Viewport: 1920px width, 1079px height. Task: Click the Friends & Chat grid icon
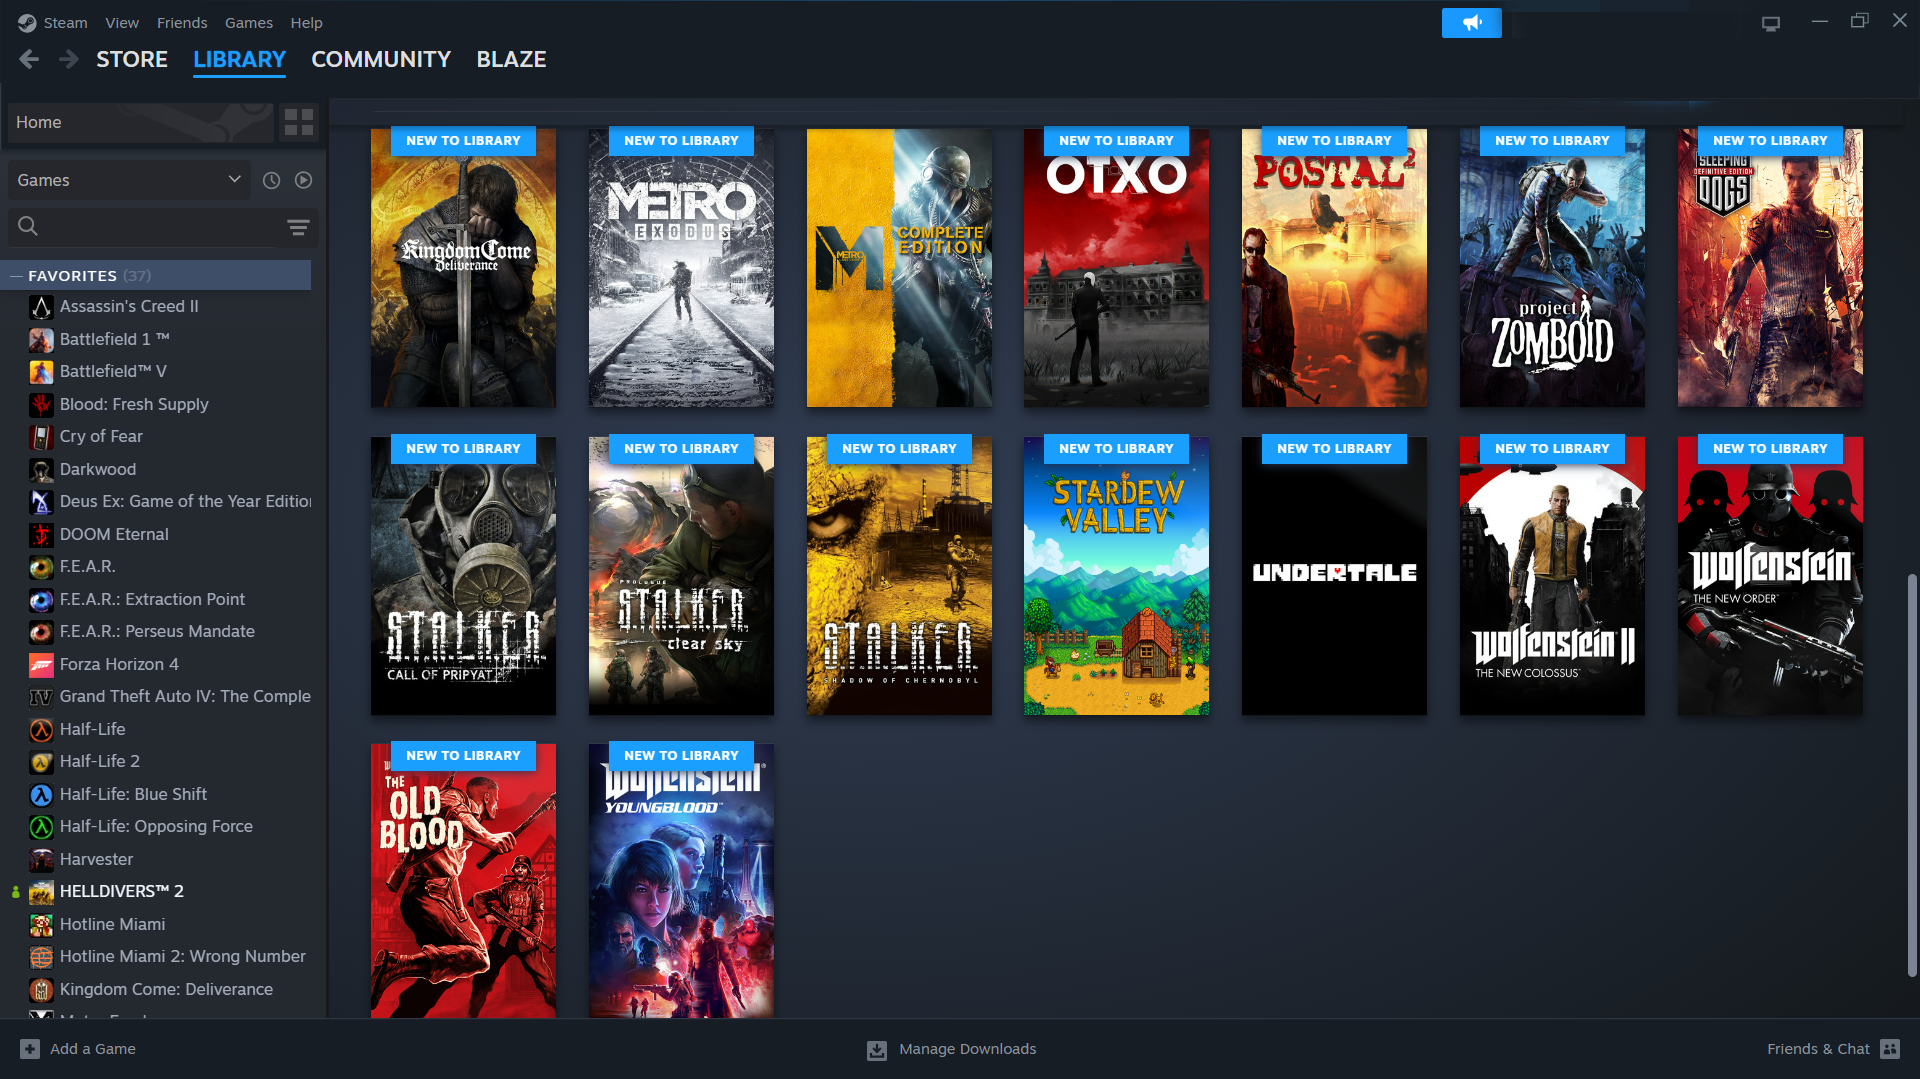tap(1890, 1049)
